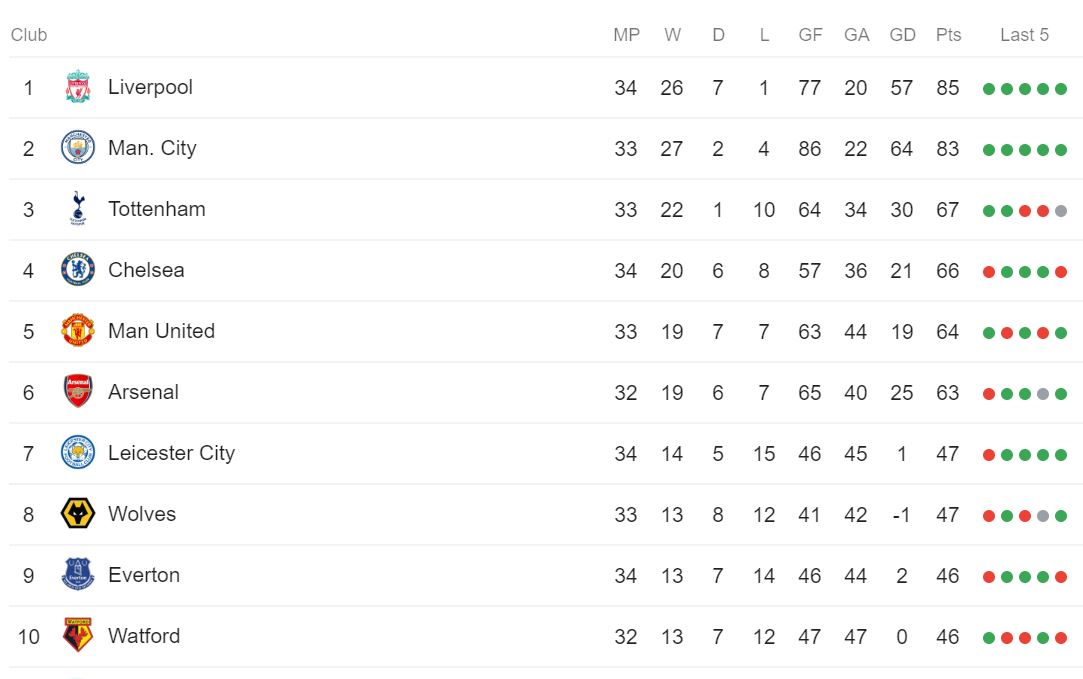Click Chelsea's first red result dot
Screen dimensions: 1083x679
click(x=989, y=272)
